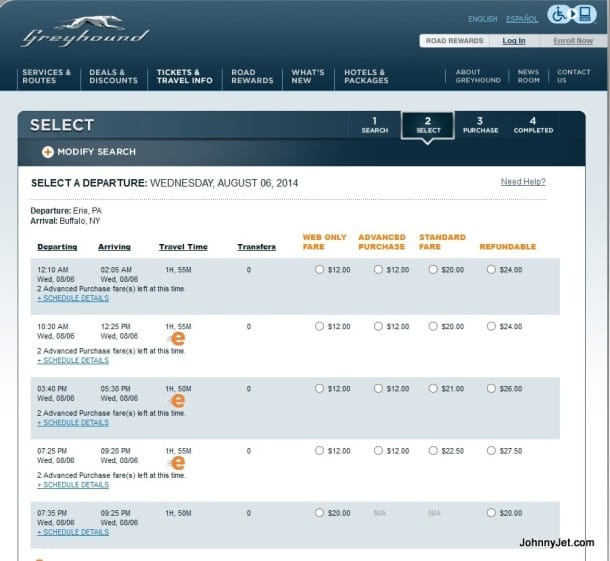Click step 4 Completed tab

click(x=533, y=125)
